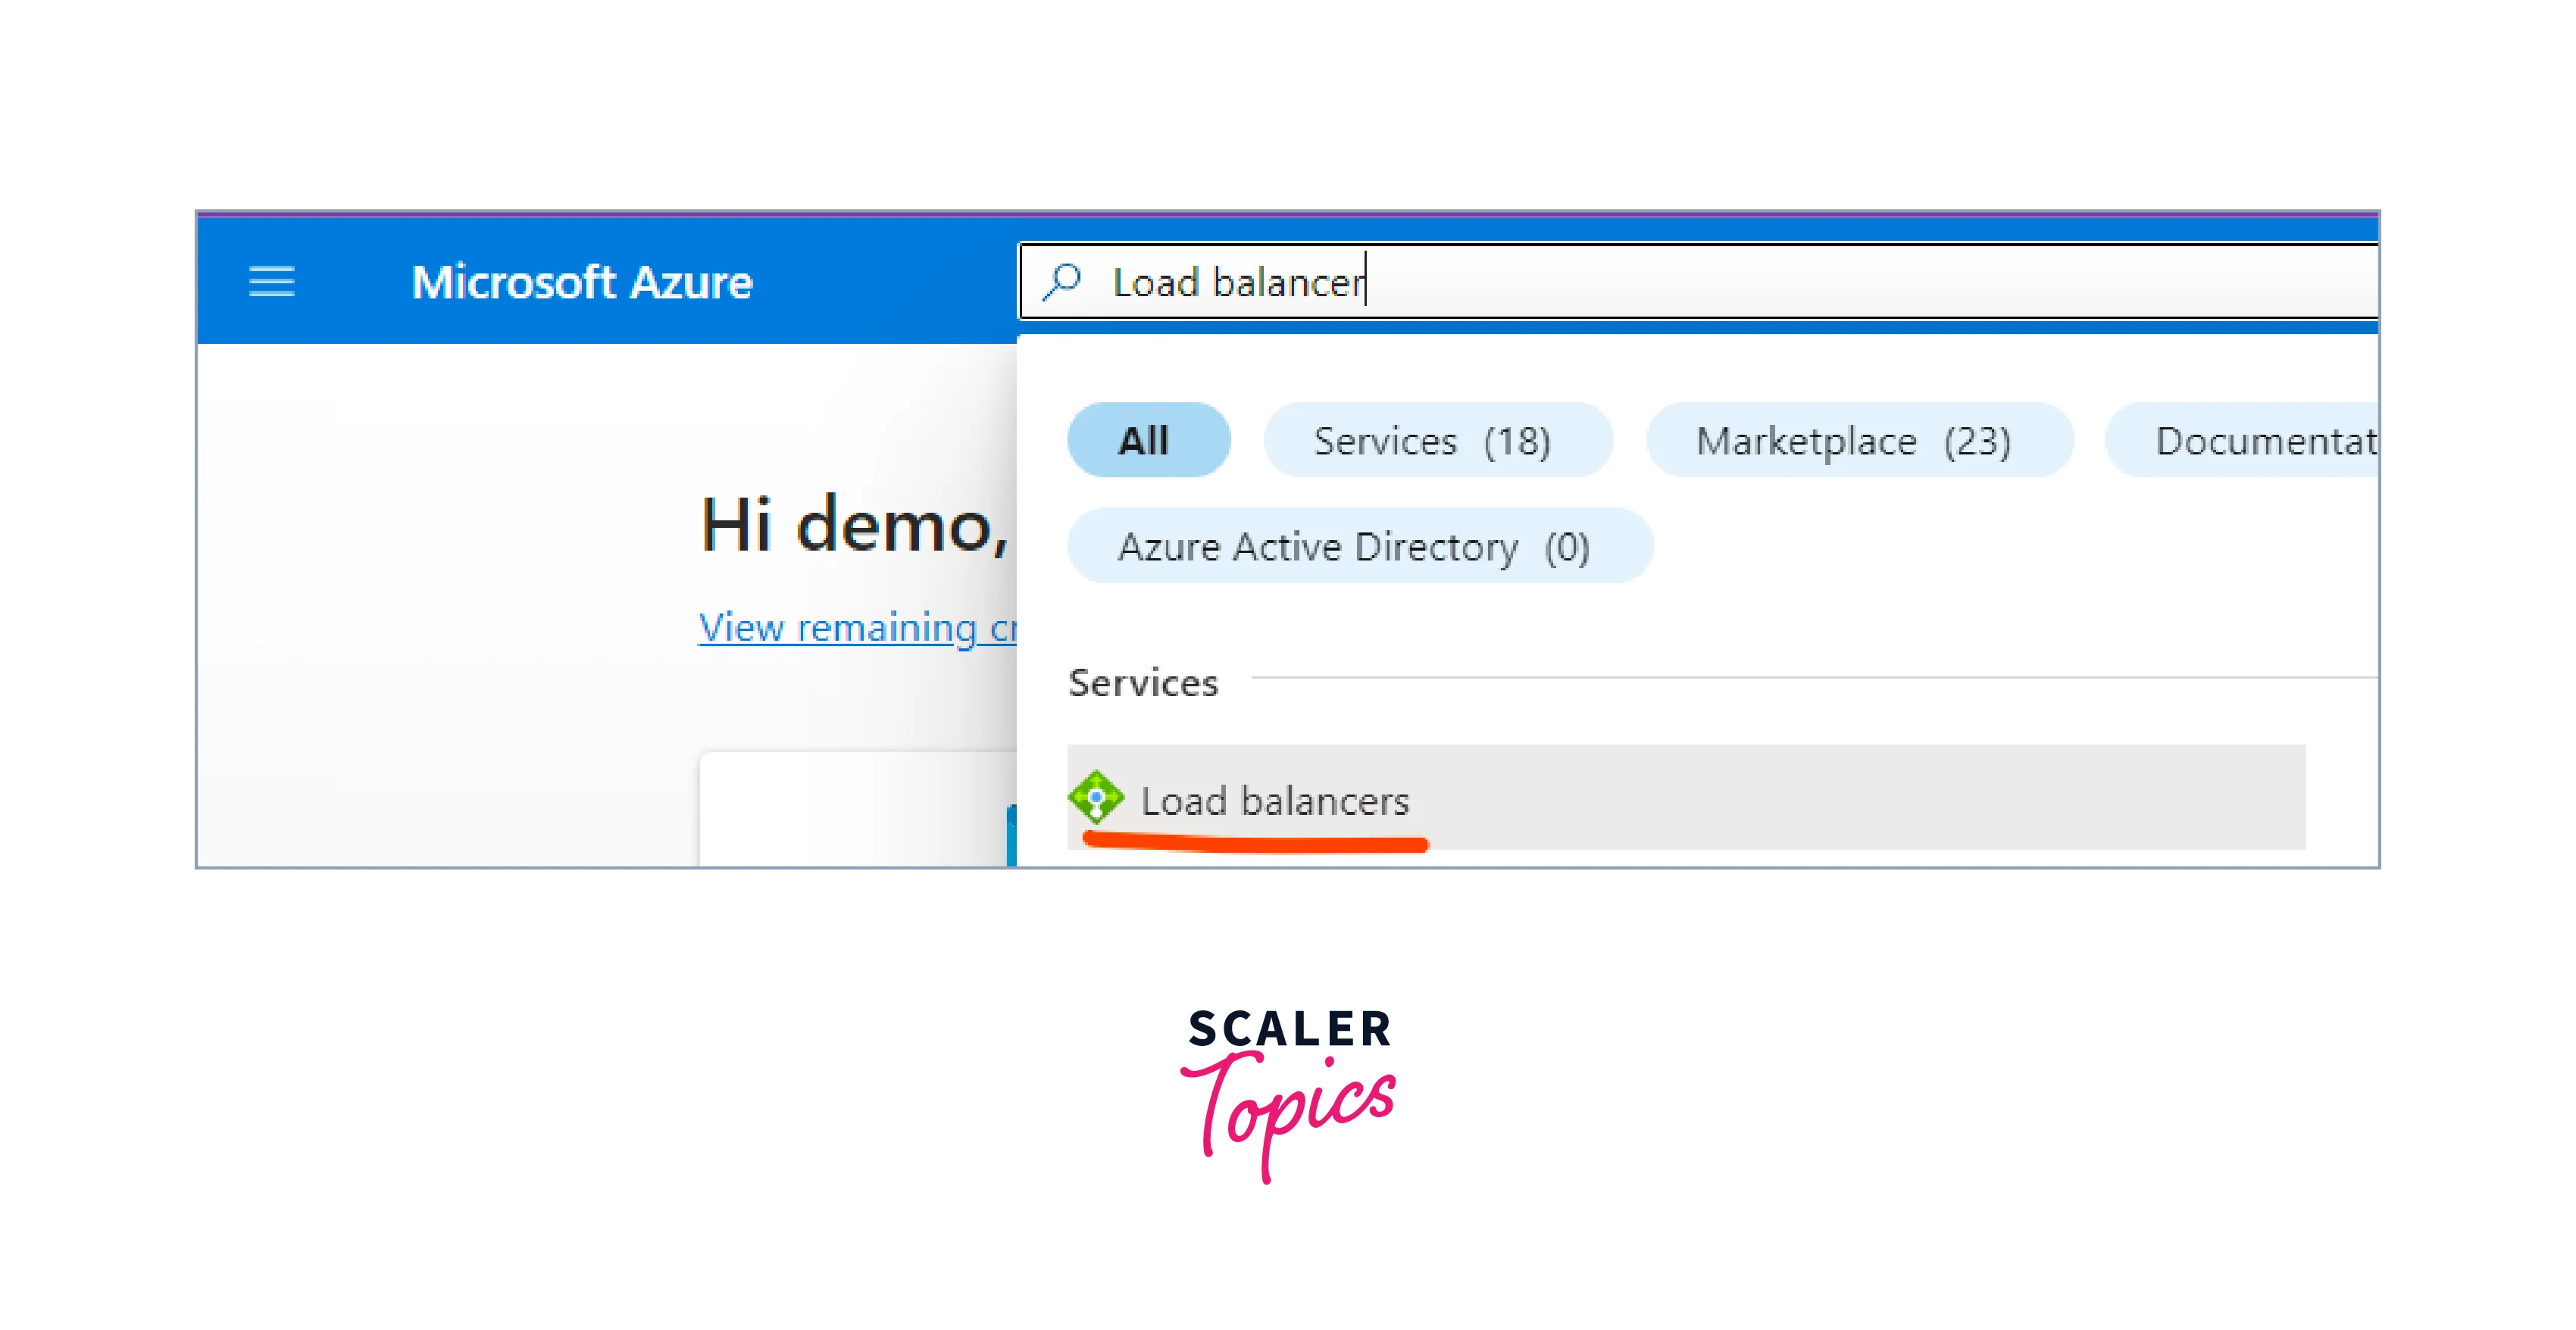The image size is (2576, 1330).
Task: Click the blue Azure header bar
Action: coord(606,281)
